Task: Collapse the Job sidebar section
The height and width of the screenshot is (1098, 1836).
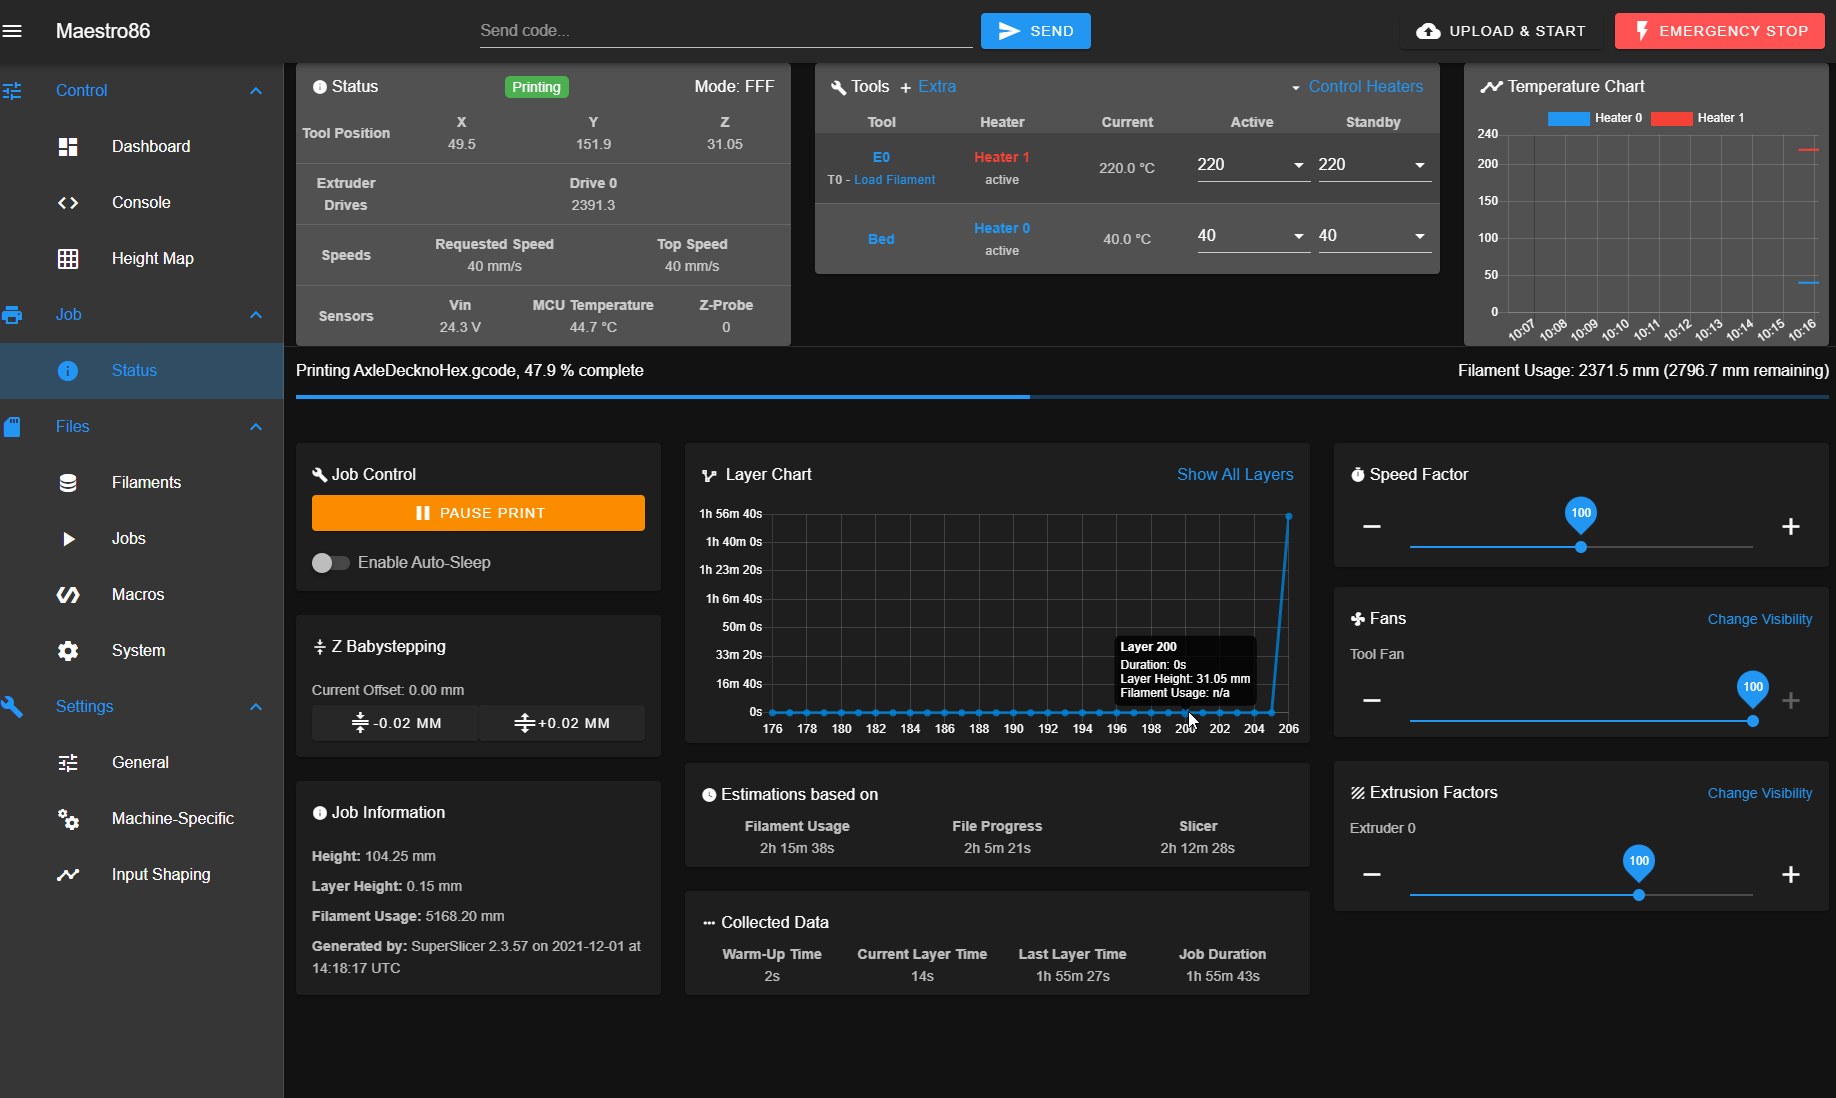Action: coord(256,315)
